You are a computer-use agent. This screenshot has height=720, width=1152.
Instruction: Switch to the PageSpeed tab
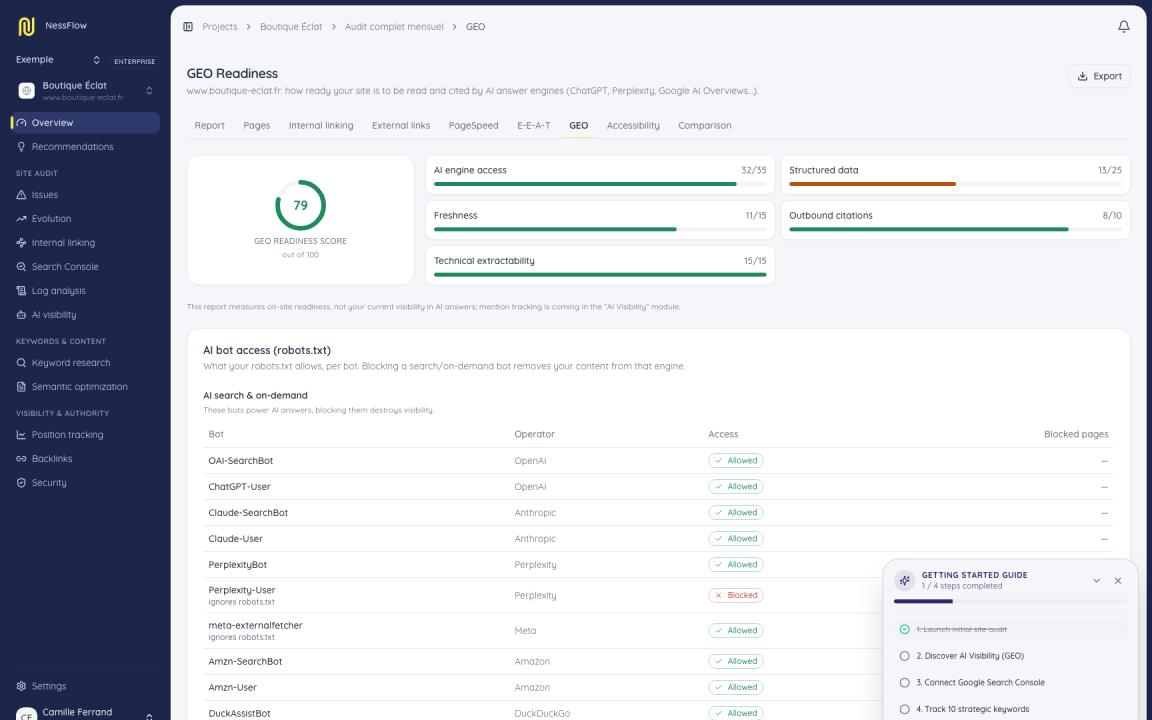[x=473, y=126]
